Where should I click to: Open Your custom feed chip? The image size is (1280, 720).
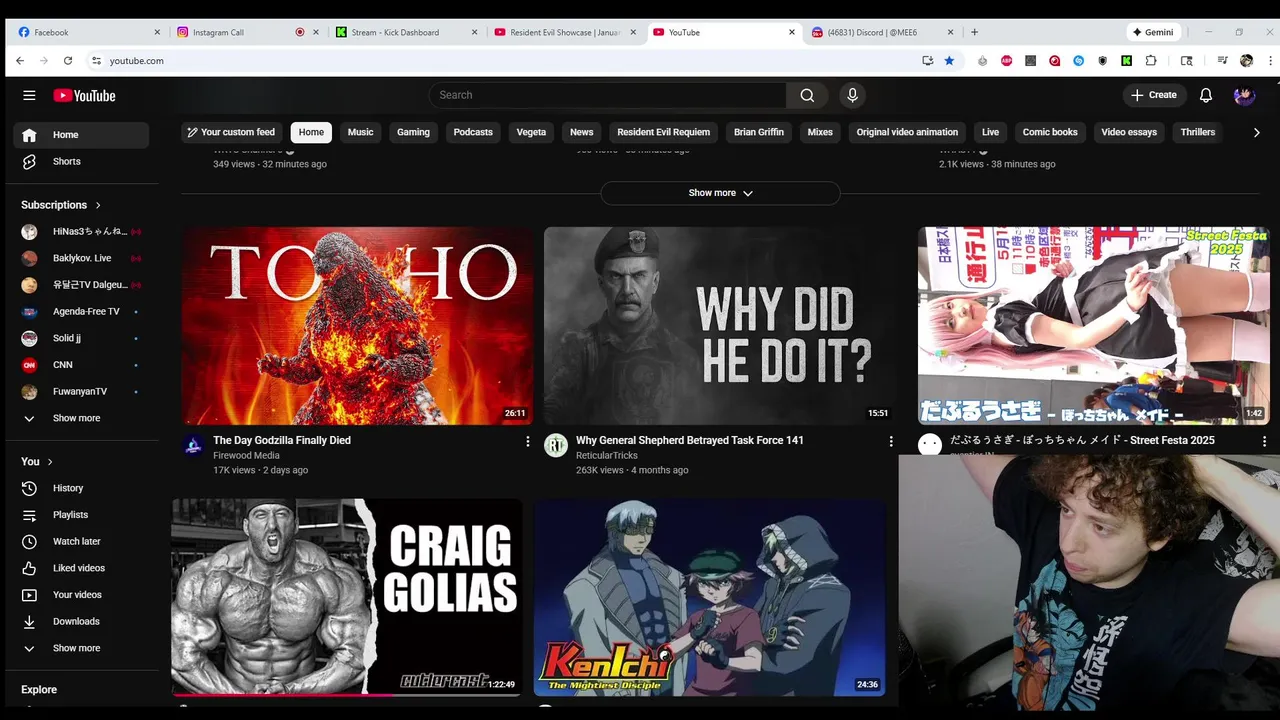[231, 132]
